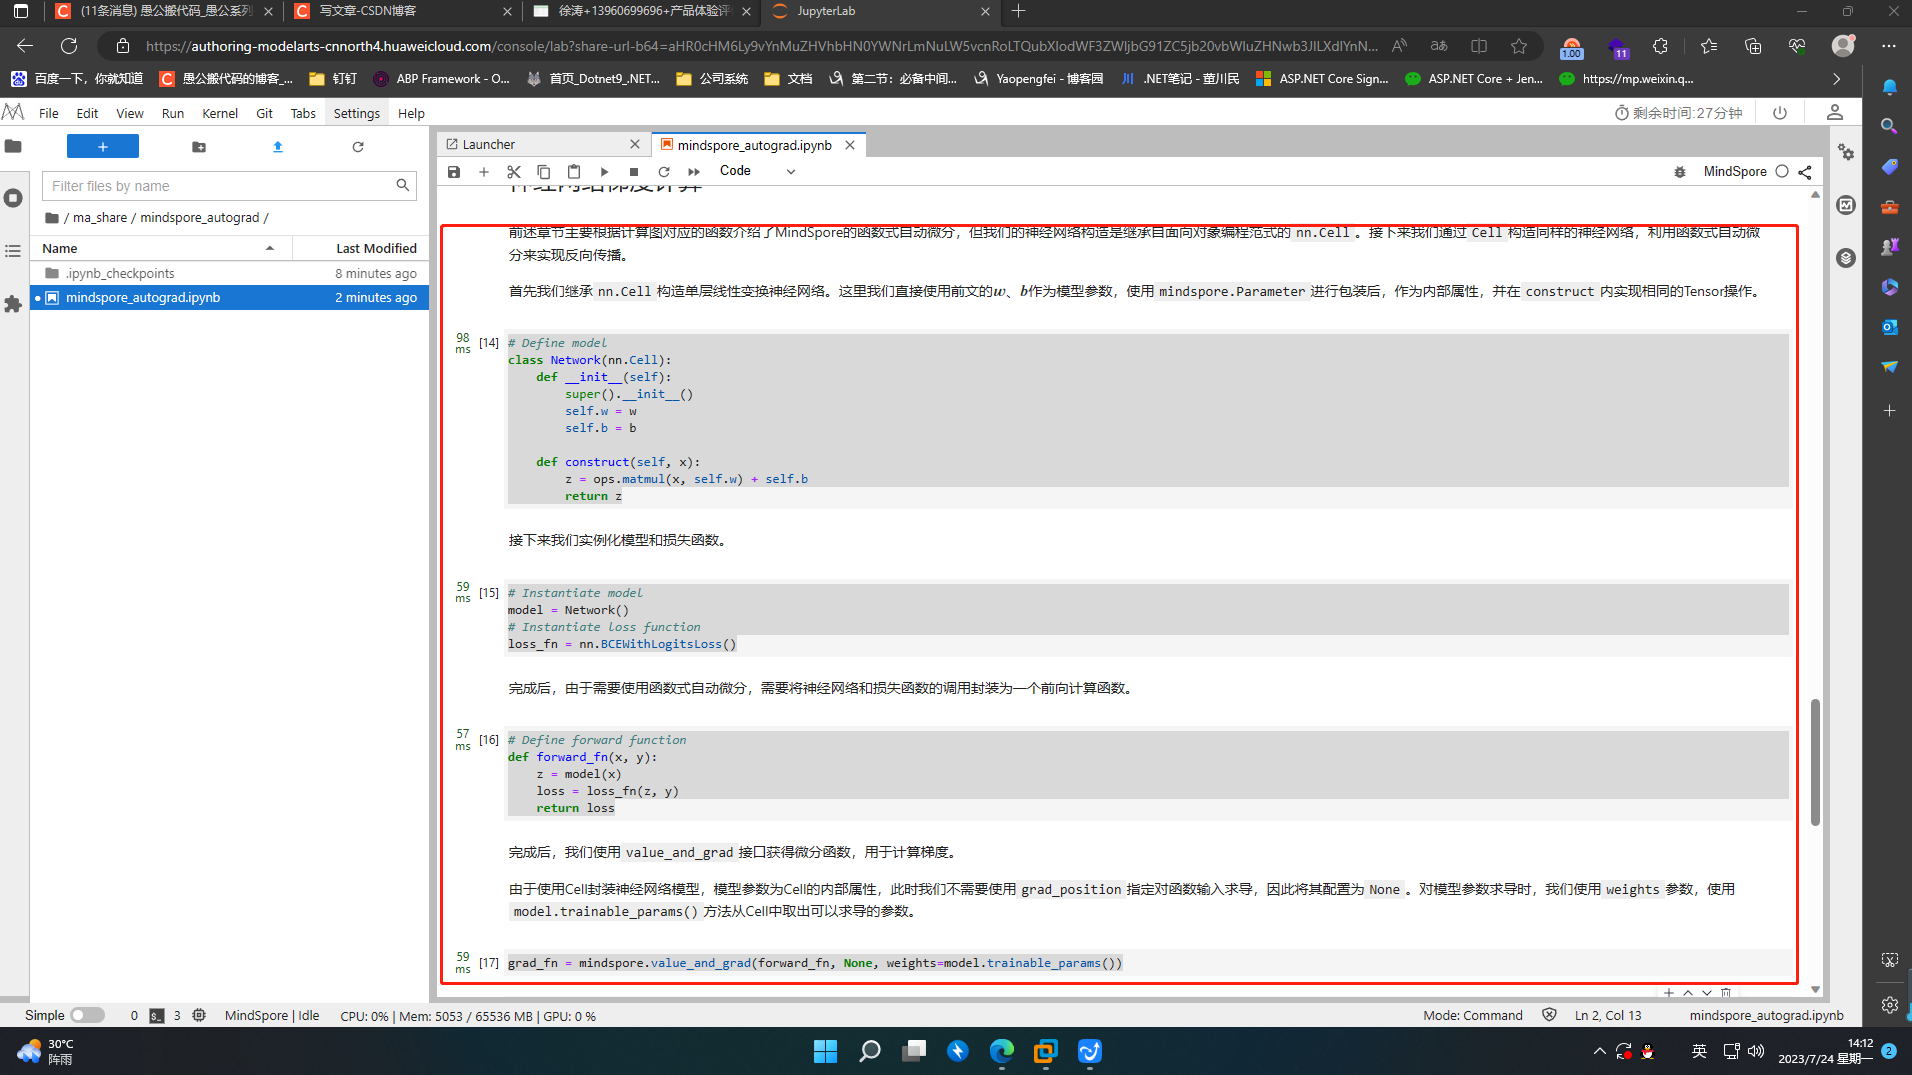
Task: Click into code cell [17]
Action: [1146, 963]
